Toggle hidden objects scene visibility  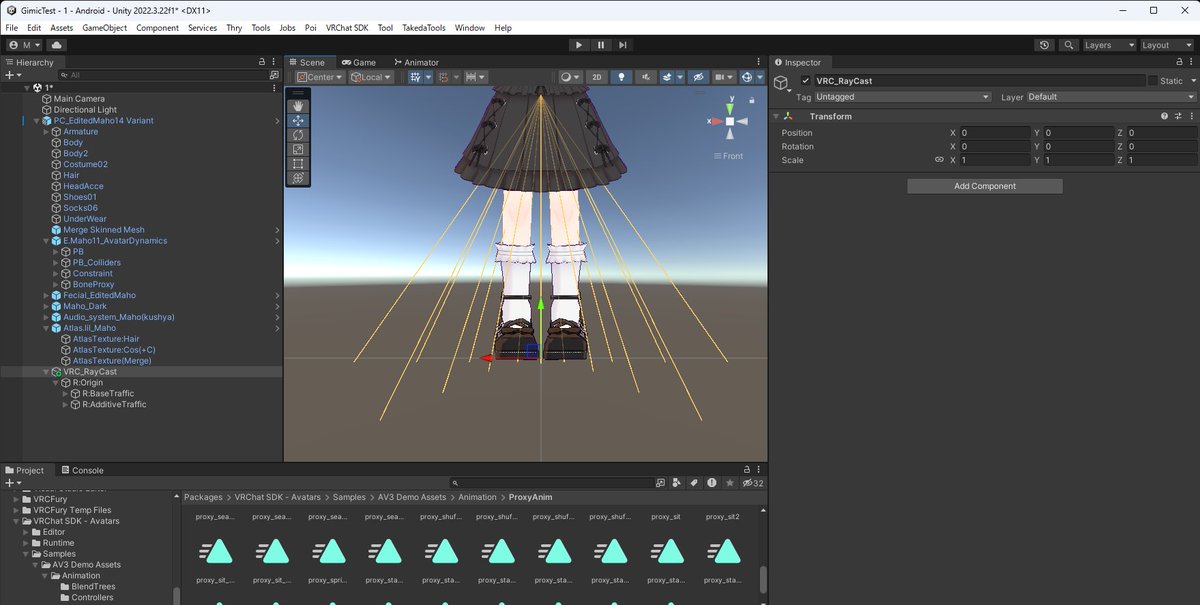(x=698, y=77)
